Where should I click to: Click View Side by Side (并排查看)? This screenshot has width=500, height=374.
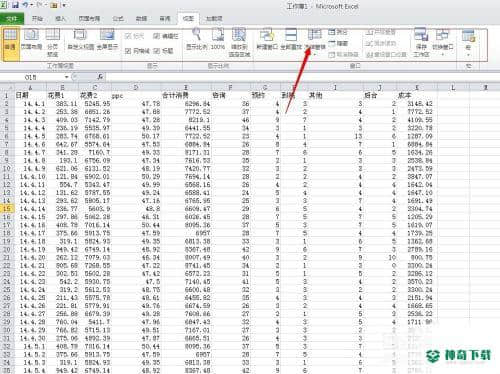tap(380, 32)
